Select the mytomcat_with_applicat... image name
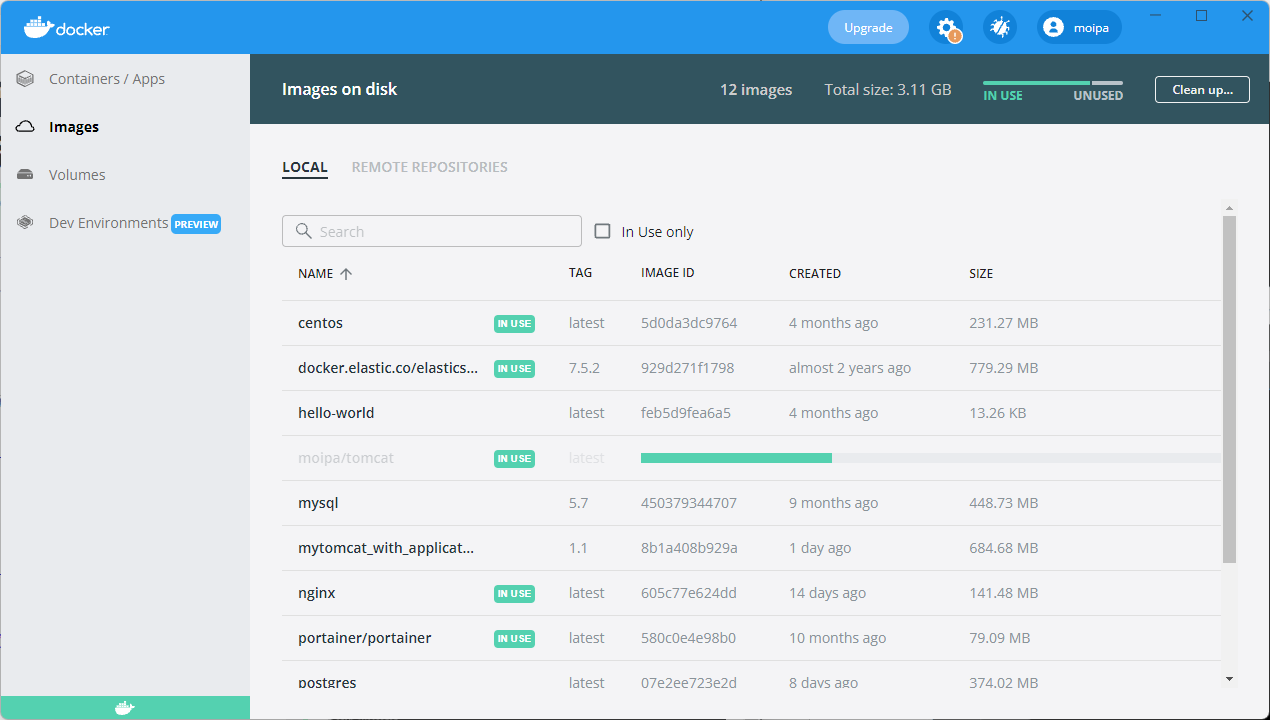 [386, 548]
